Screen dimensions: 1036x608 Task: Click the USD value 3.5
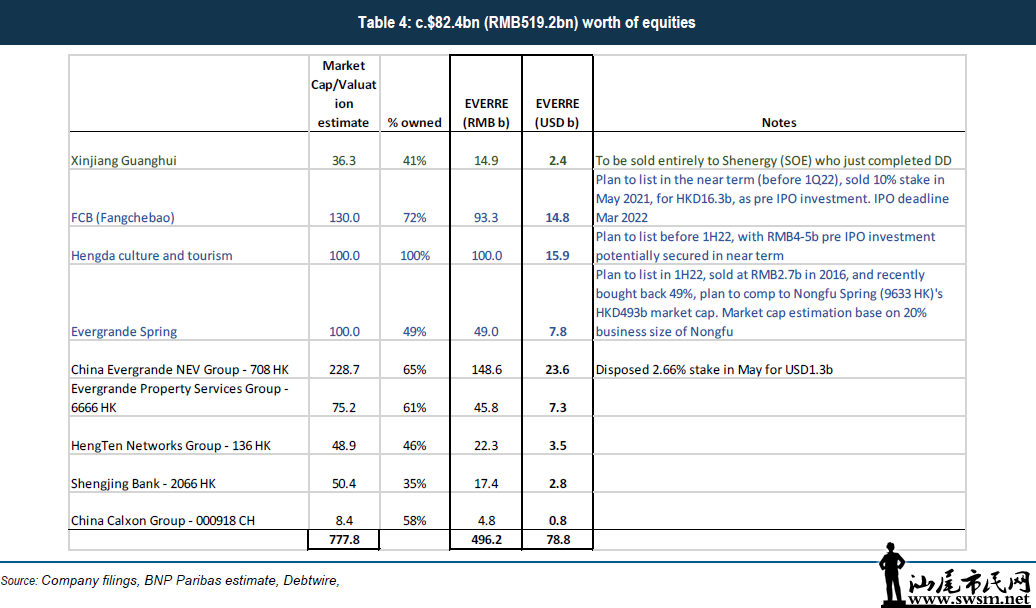[x=558, y=445]
